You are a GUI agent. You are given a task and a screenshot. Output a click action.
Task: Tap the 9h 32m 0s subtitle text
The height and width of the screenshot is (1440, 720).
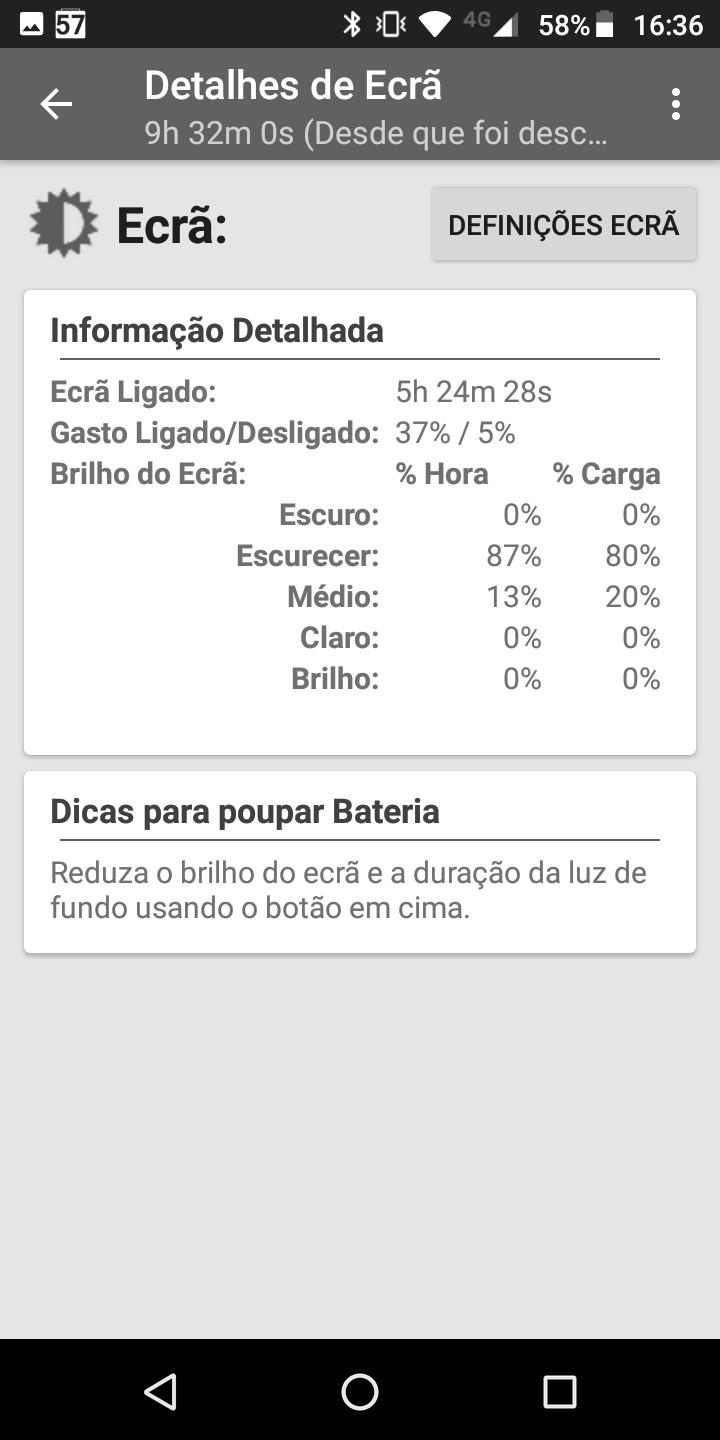375,133
